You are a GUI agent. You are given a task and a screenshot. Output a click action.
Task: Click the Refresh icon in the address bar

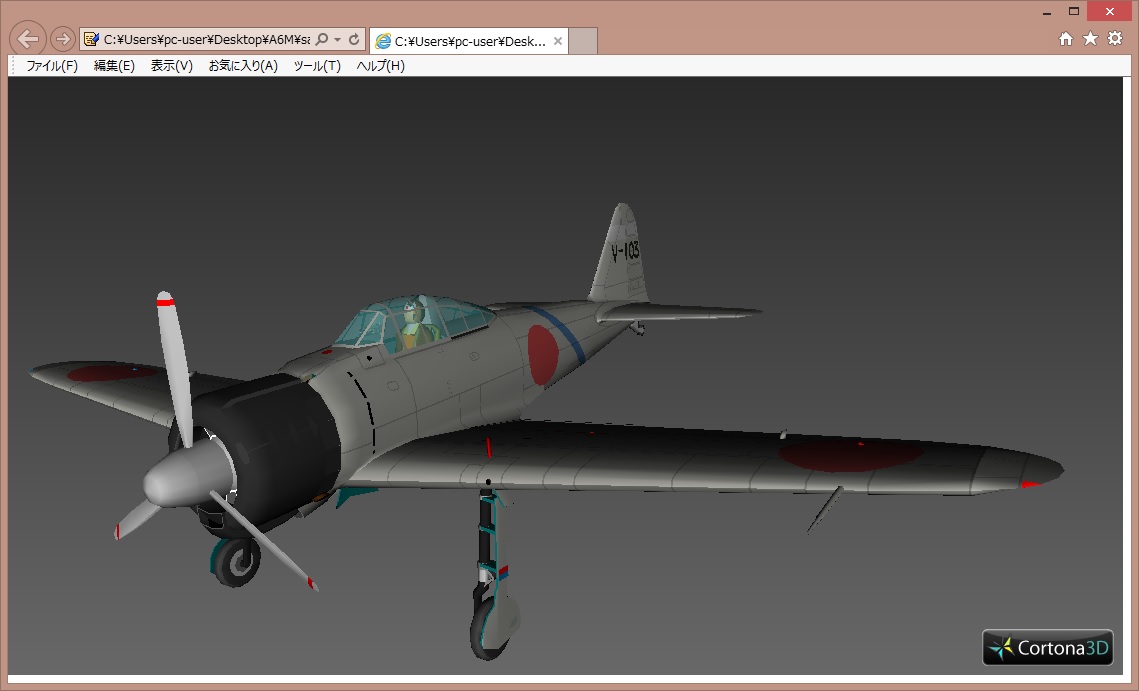click(x=354, y=40)
